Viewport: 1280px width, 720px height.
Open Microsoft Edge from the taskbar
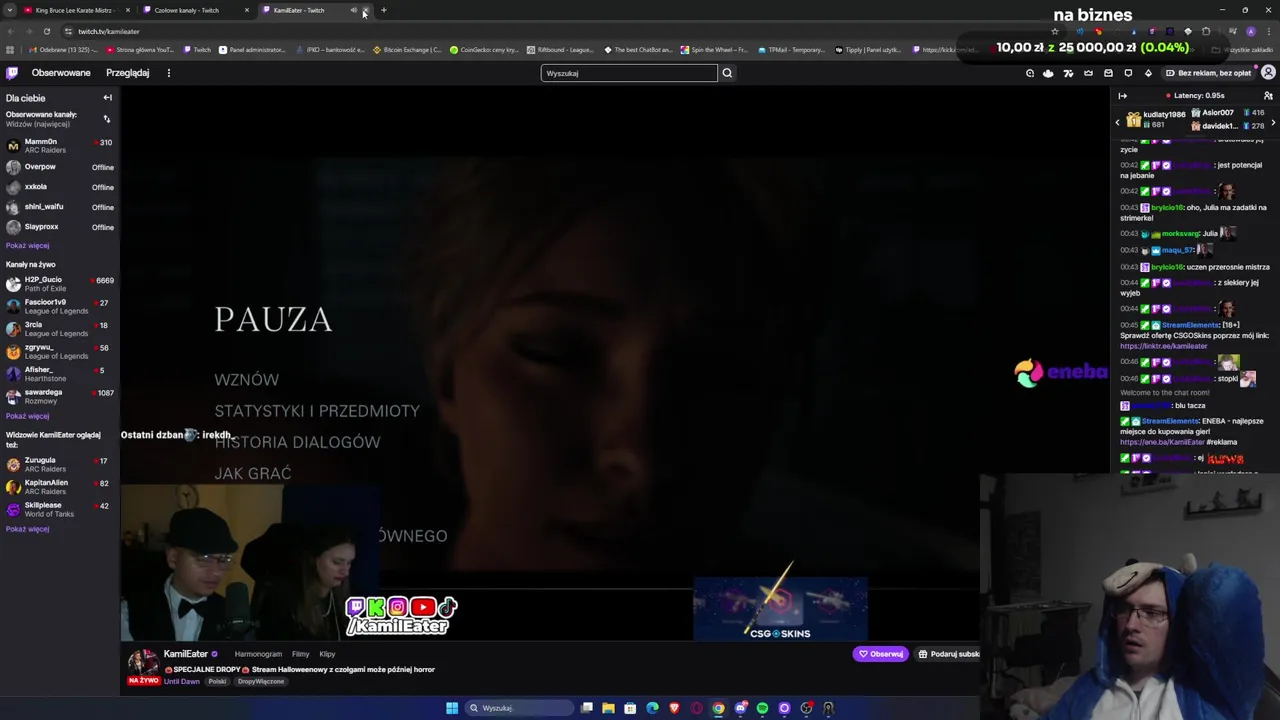click(x=652, y=708)
